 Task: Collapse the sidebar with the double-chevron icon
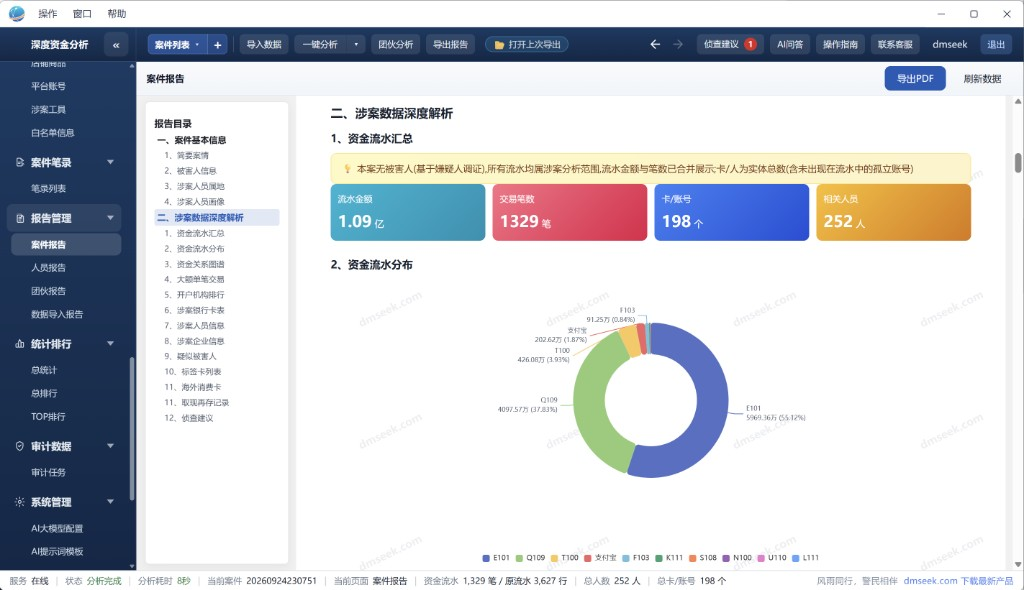point(116,45)
